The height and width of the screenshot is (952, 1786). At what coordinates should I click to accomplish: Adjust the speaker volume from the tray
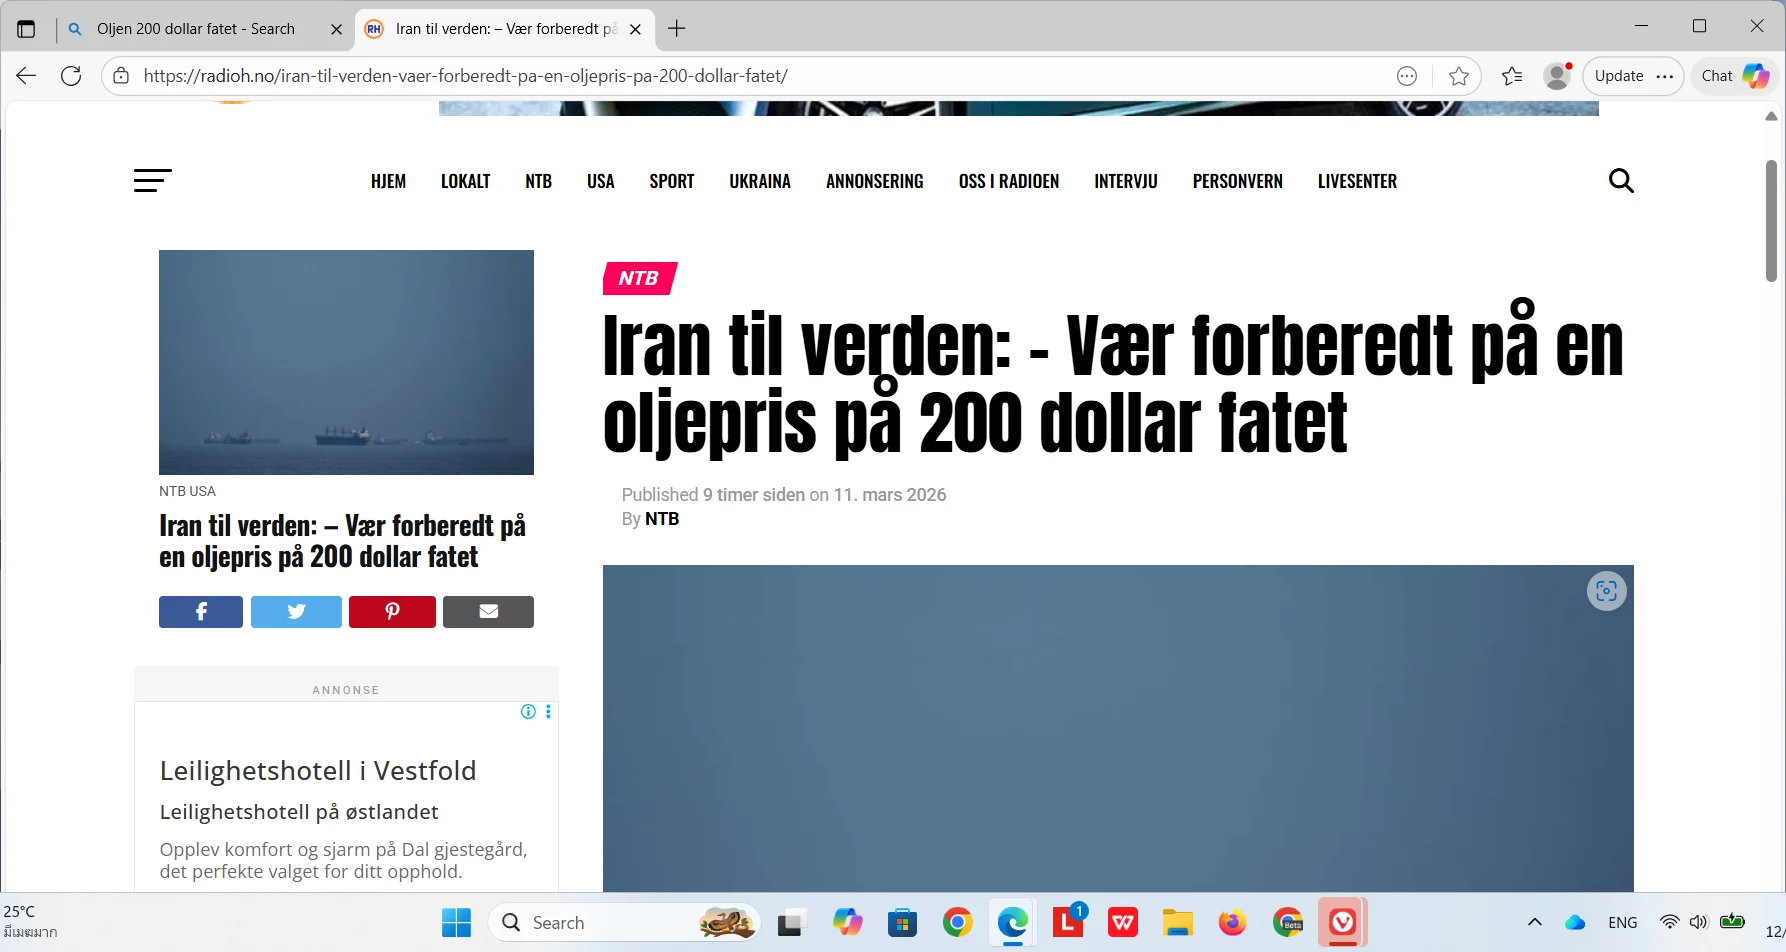pos(1700,921)
